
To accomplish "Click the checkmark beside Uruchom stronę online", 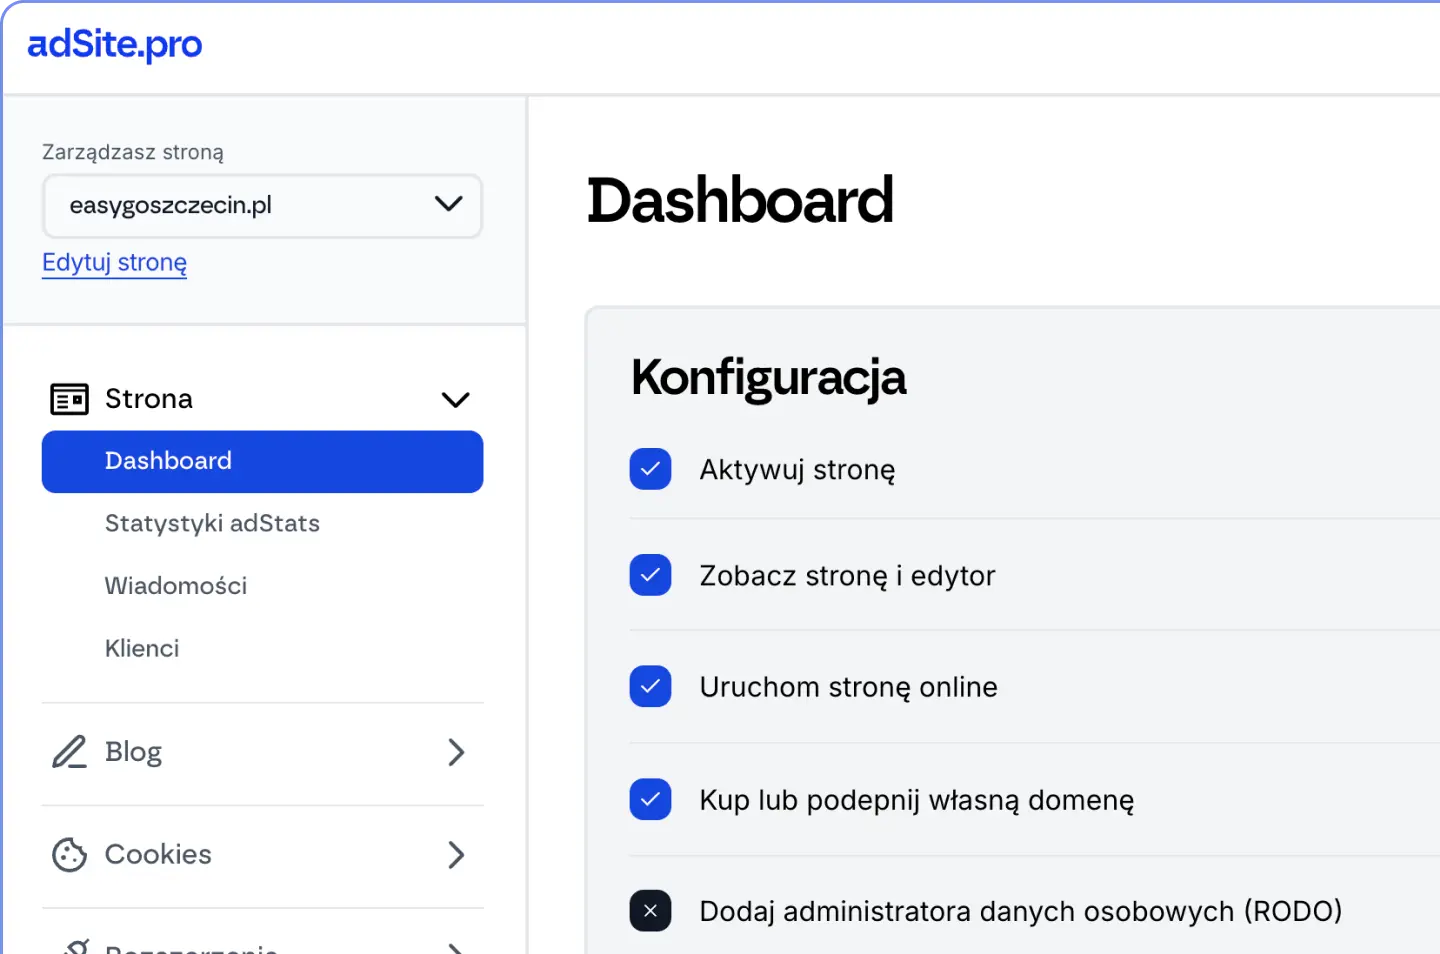I will click(650, 686).
